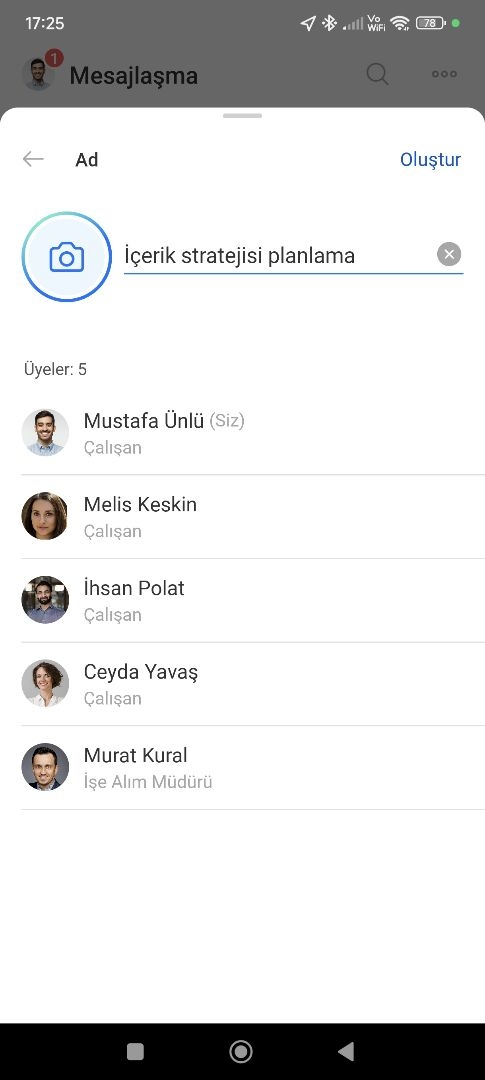
Task: Tap the camera icon to add group photo
Action: (x=67, y=257)
